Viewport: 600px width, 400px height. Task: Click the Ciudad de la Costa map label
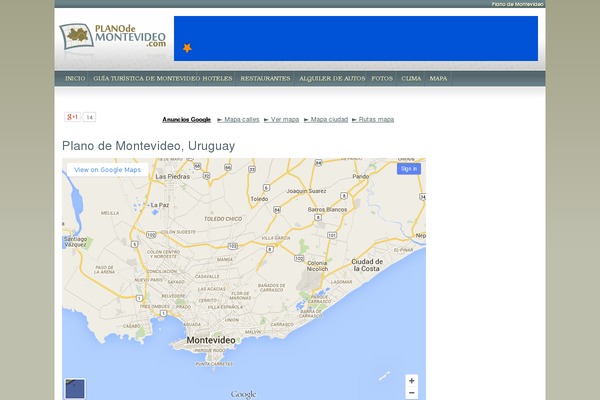point(367,265)
